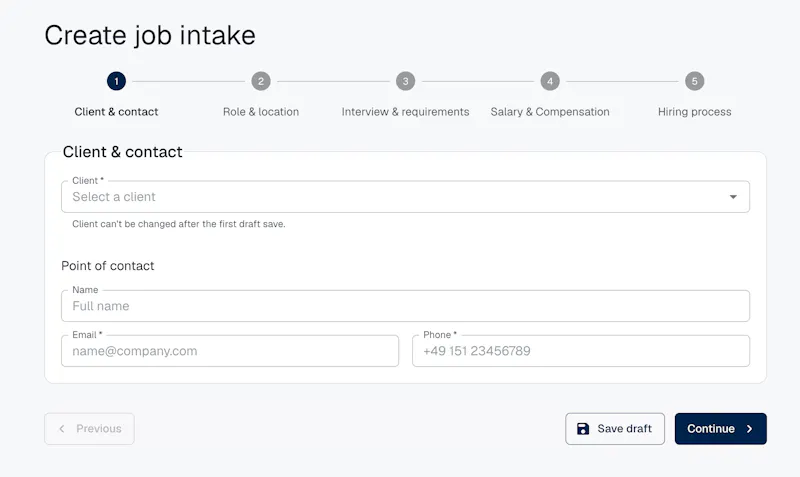
Task: Click the Save draft button text
Action: (624, 429)
